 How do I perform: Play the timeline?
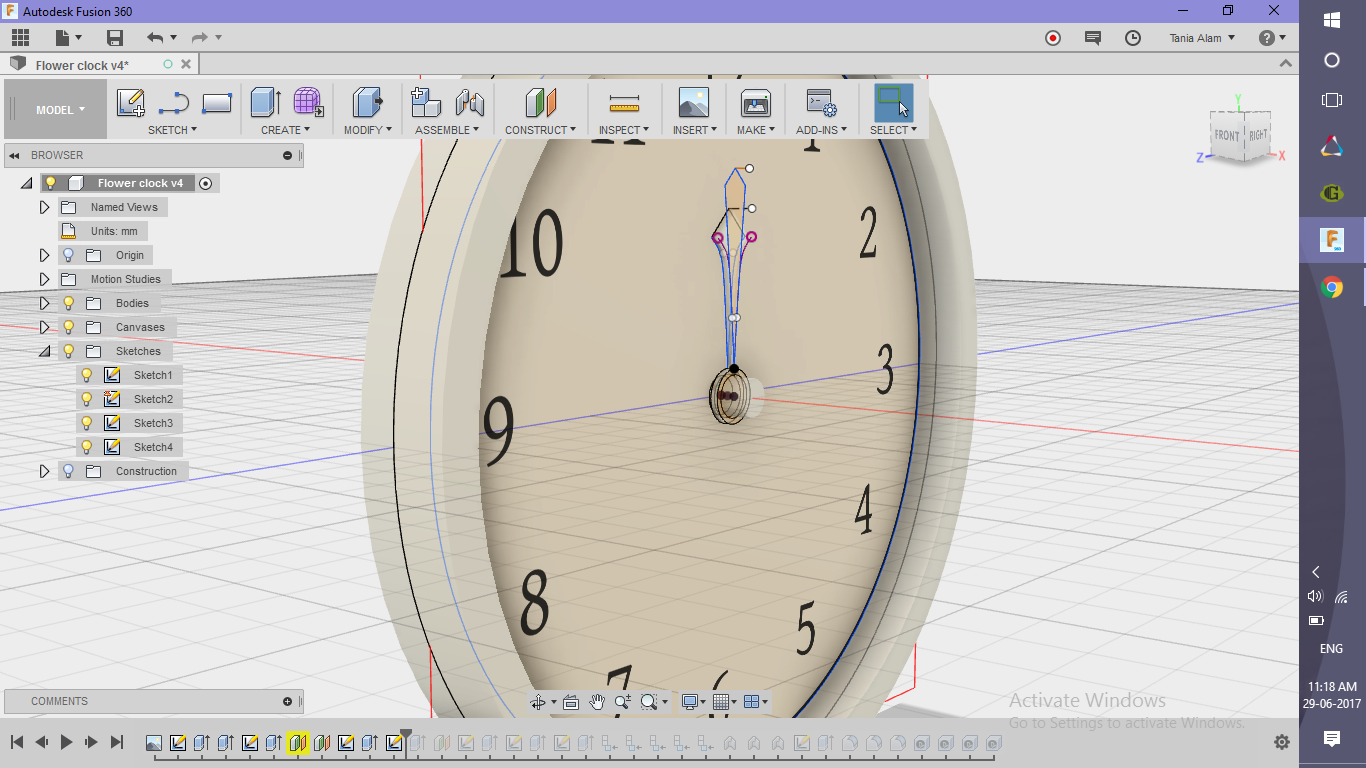click(67, 742)
